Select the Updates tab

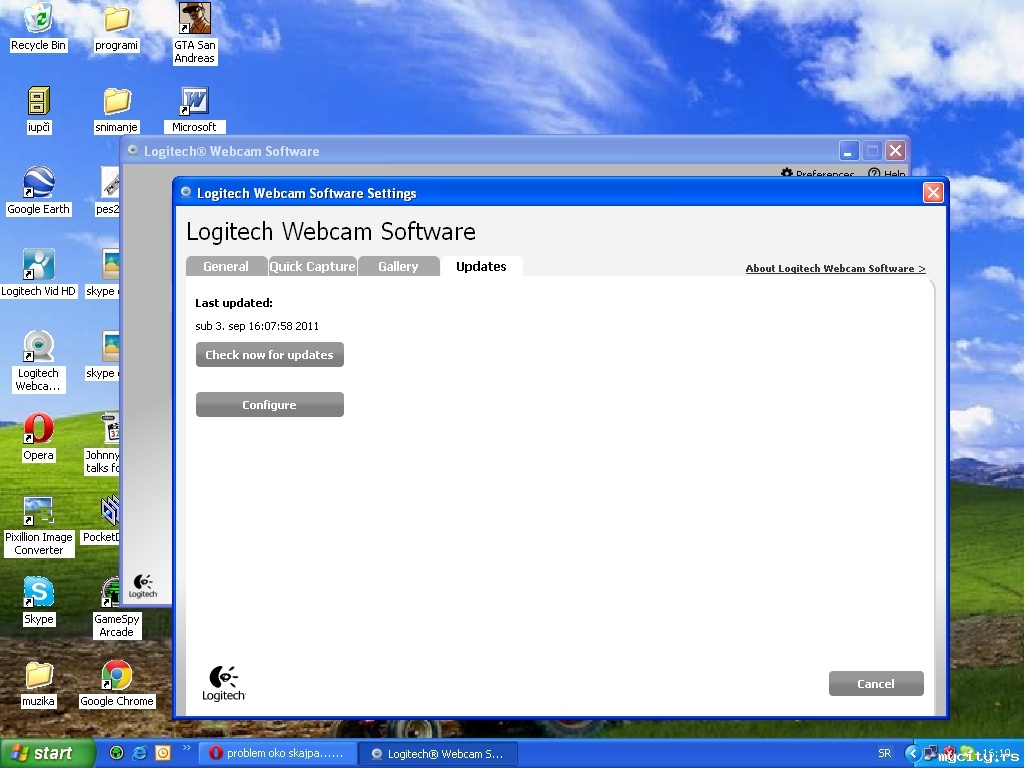[481, 266]
